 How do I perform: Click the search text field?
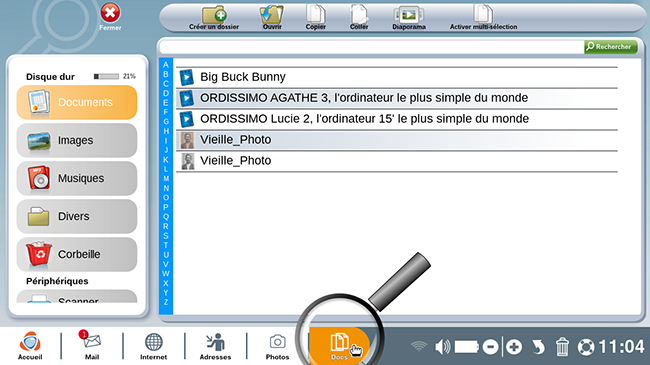tap(372, 47)
